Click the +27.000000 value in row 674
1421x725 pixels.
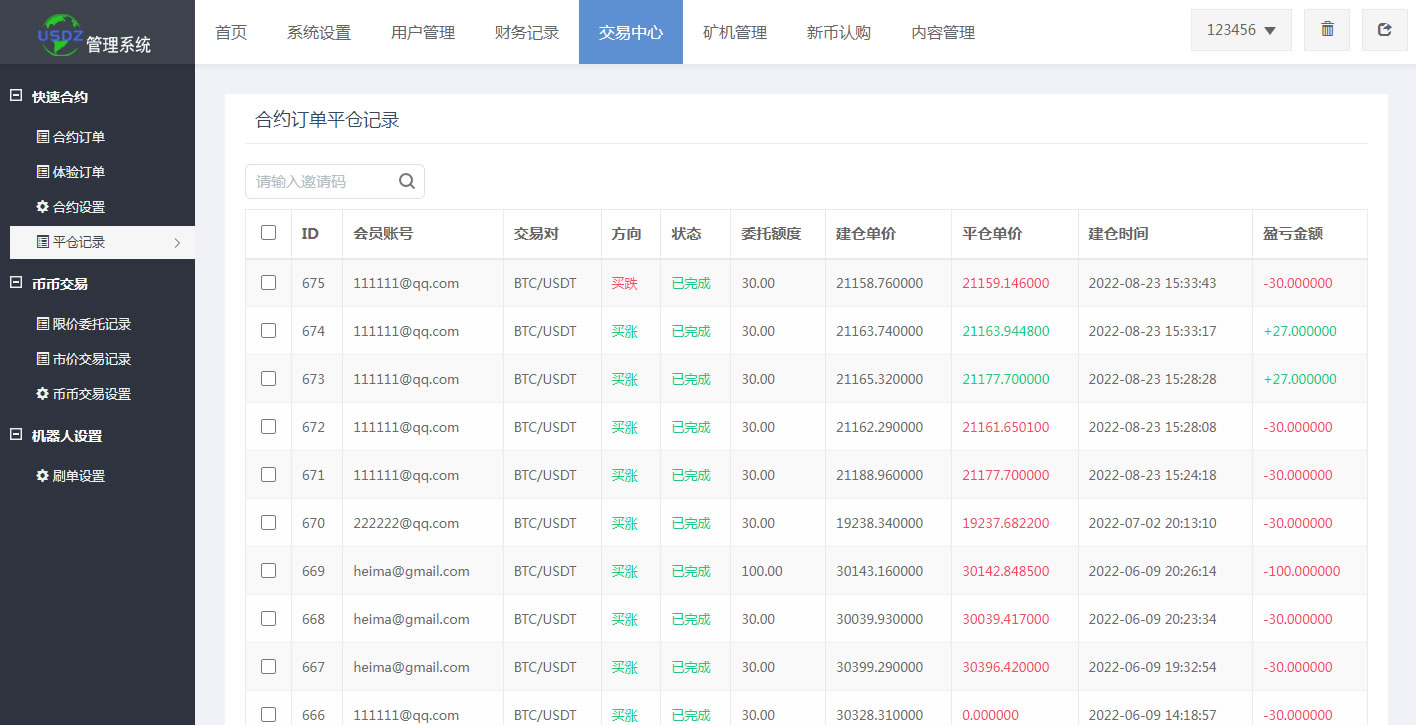1300,331
